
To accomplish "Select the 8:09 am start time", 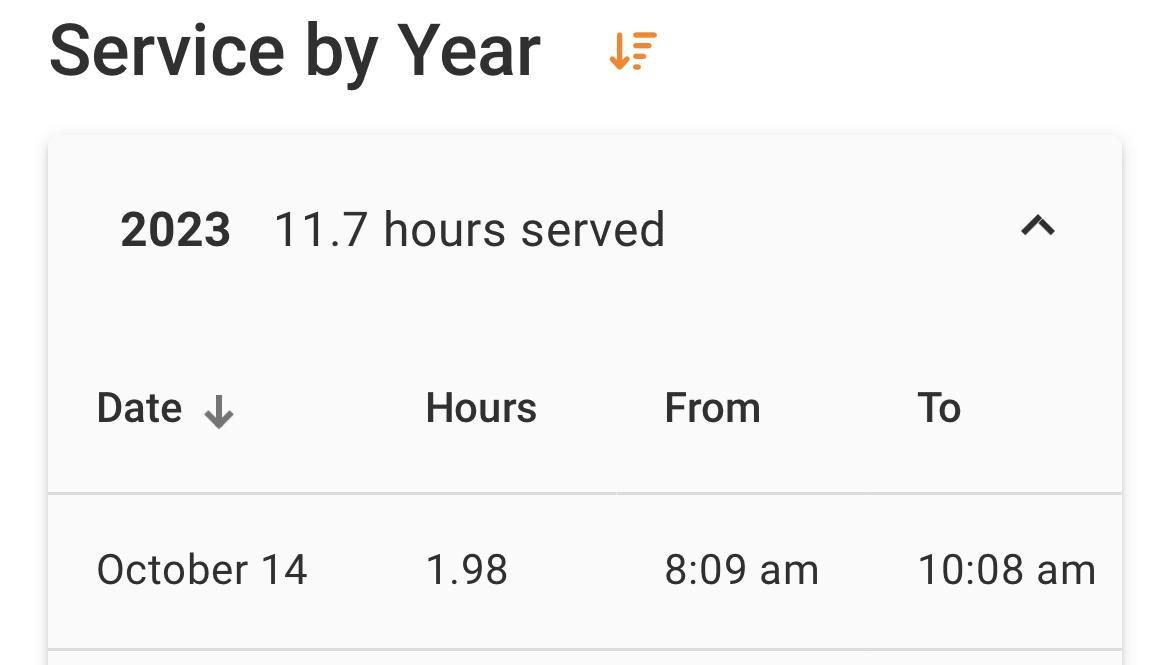I will coord(741,570).
